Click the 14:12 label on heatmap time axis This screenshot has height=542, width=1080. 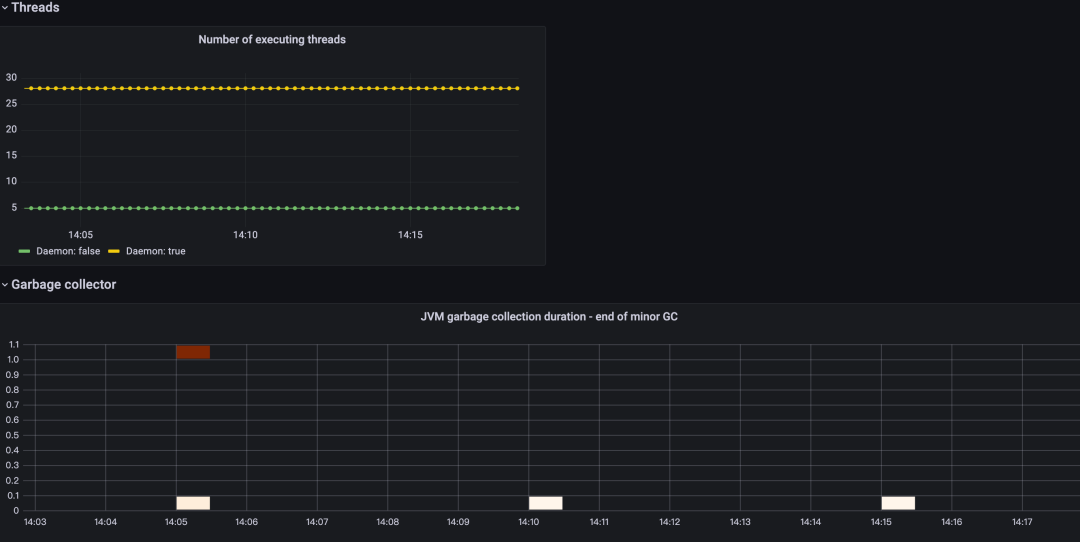(670, 521)
